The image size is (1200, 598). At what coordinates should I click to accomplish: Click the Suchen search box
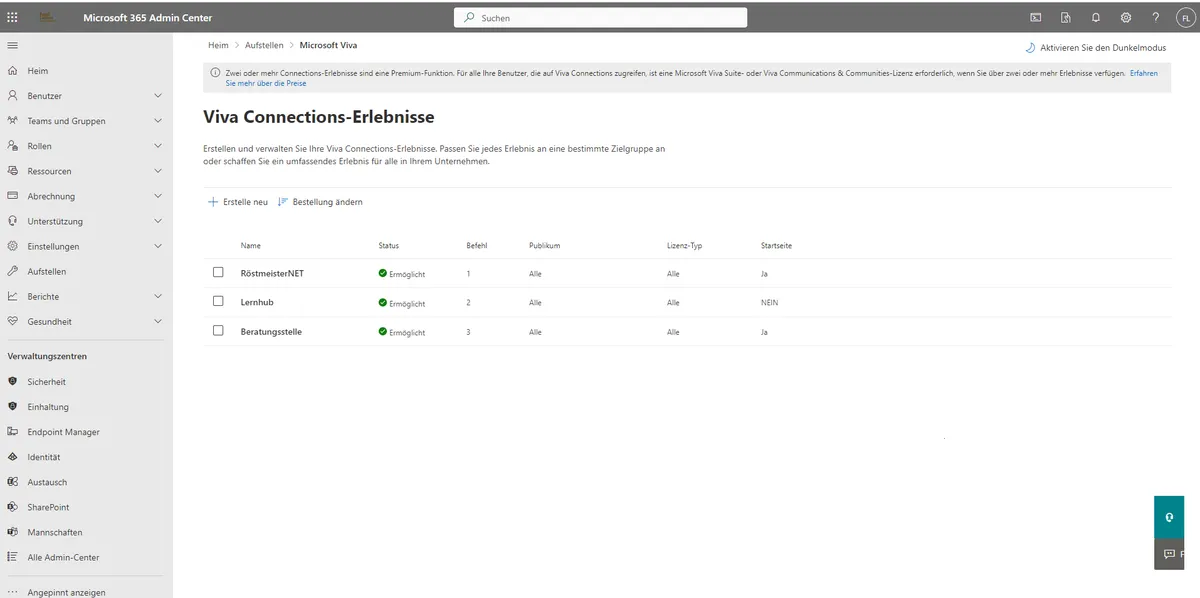pos(600,17)
